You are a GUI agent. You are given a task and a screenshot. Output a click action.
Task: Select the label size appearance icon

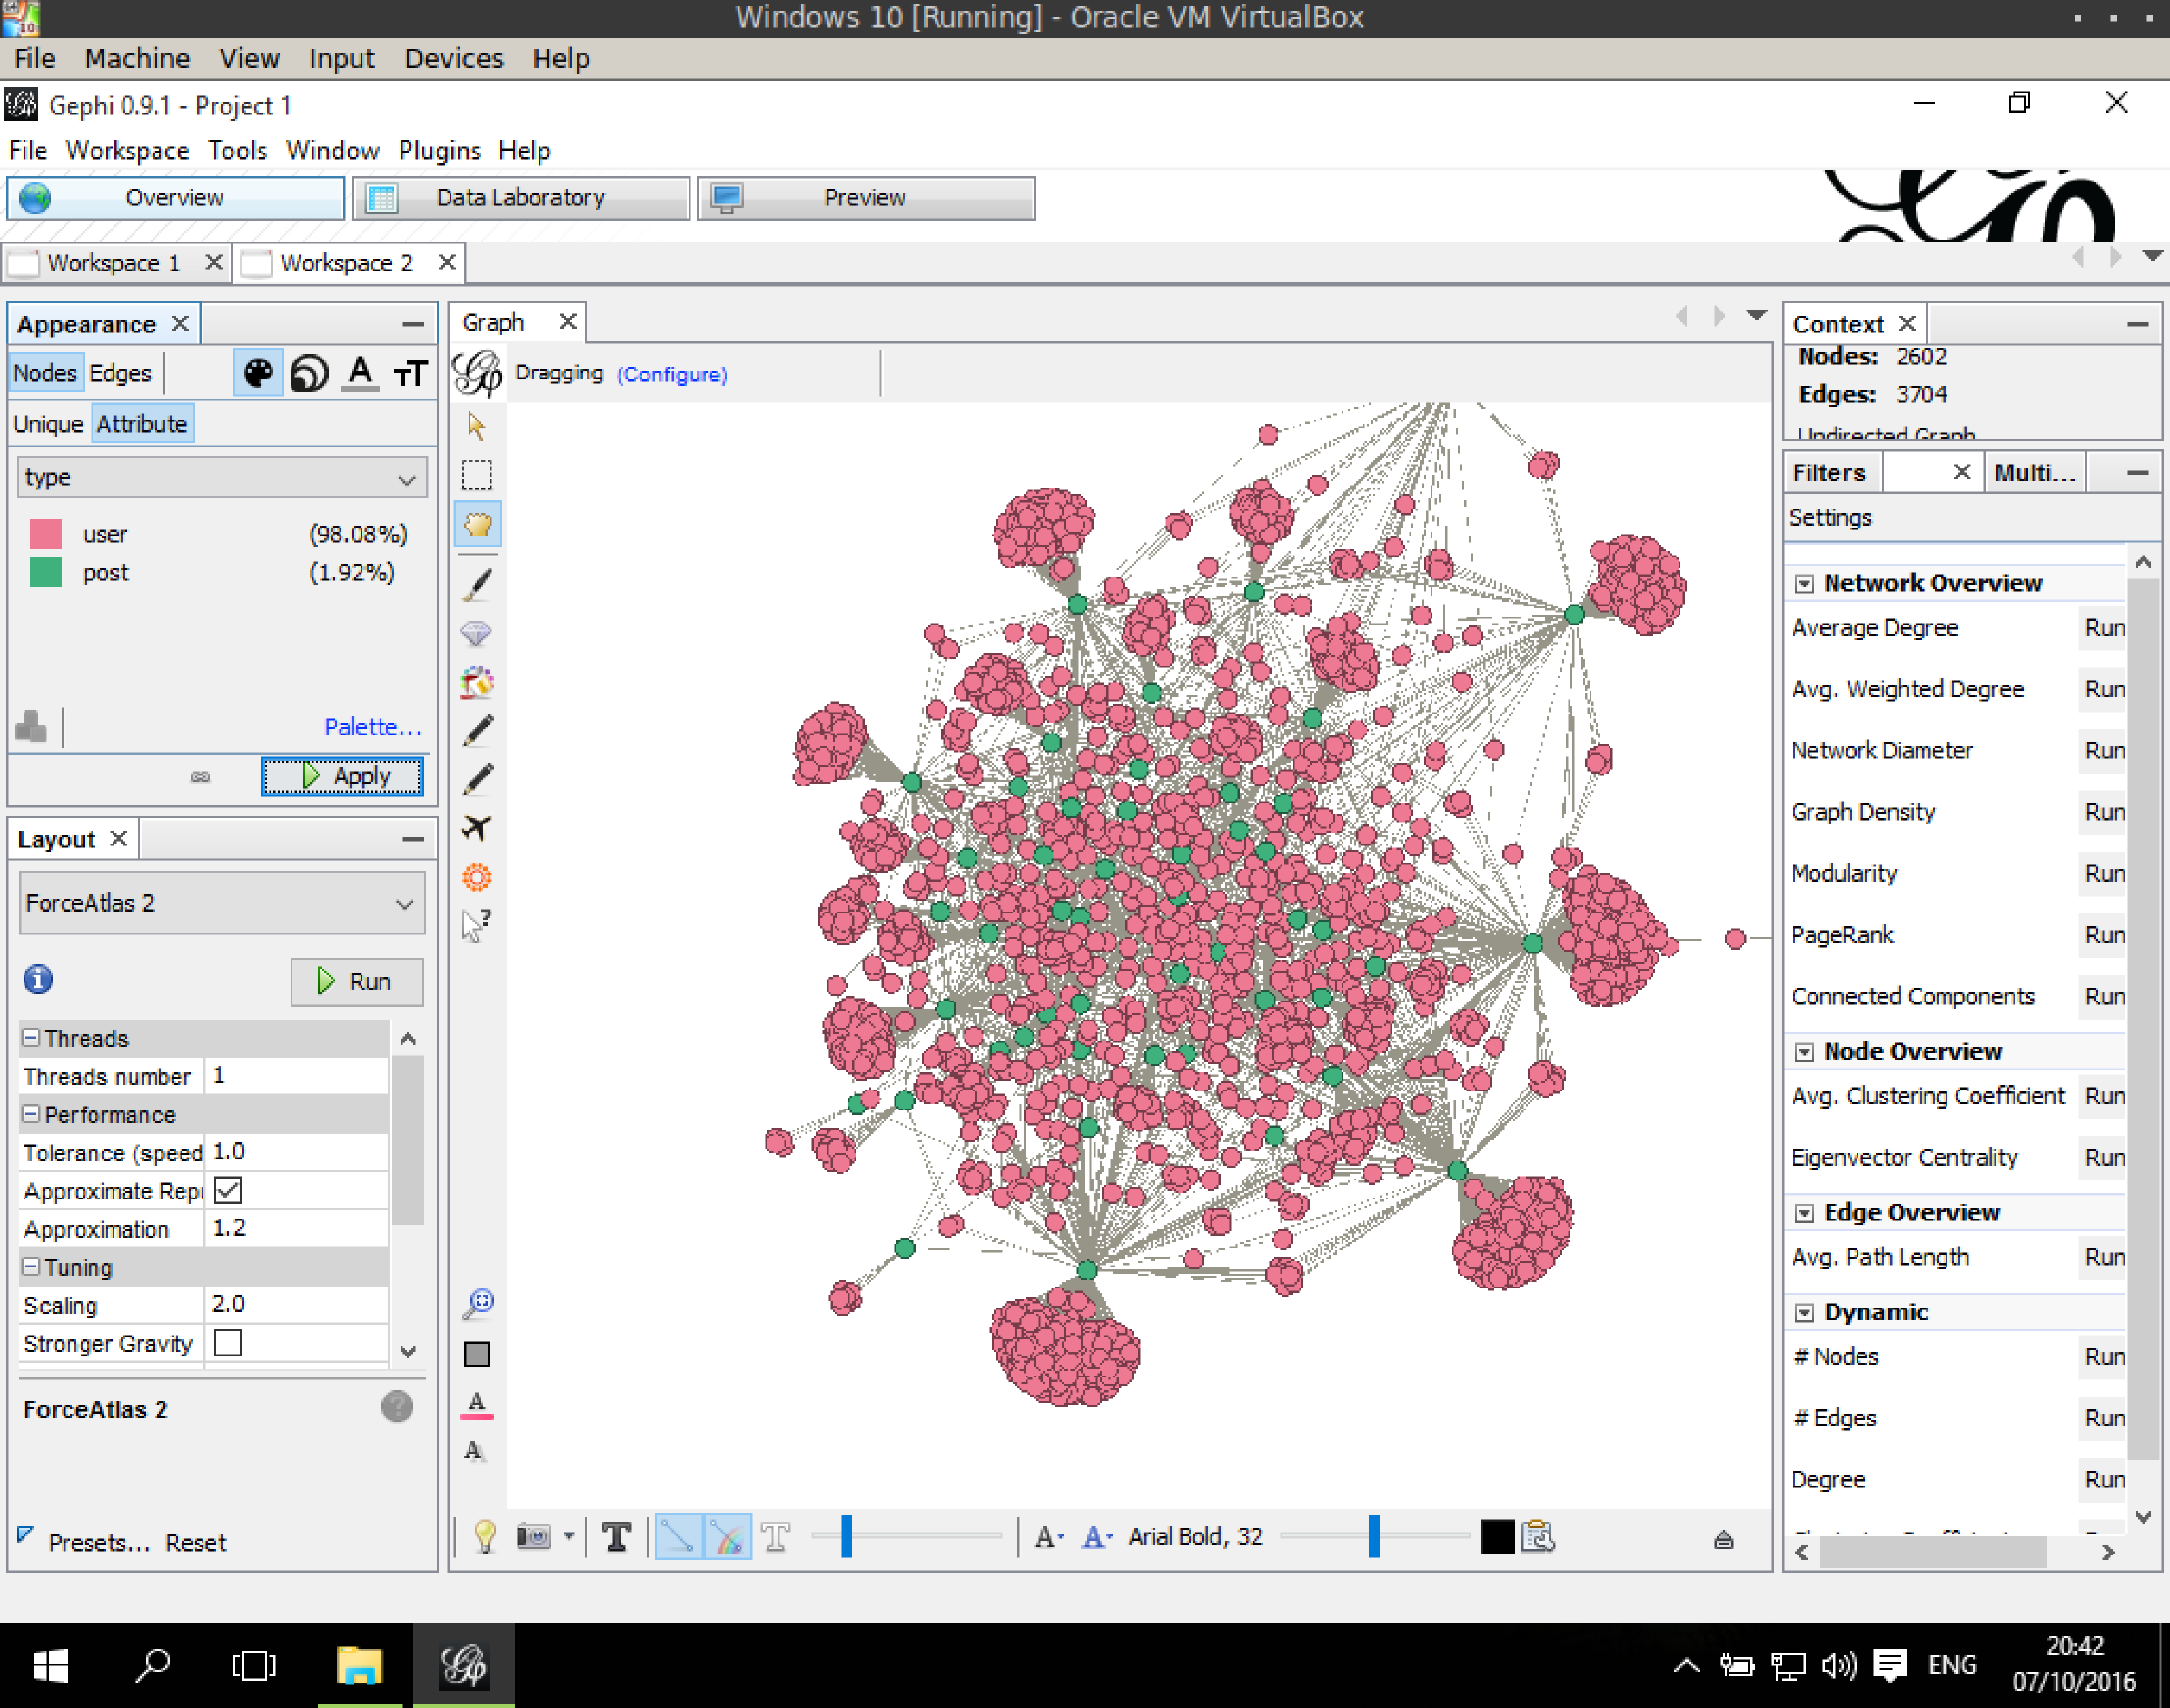410,373
